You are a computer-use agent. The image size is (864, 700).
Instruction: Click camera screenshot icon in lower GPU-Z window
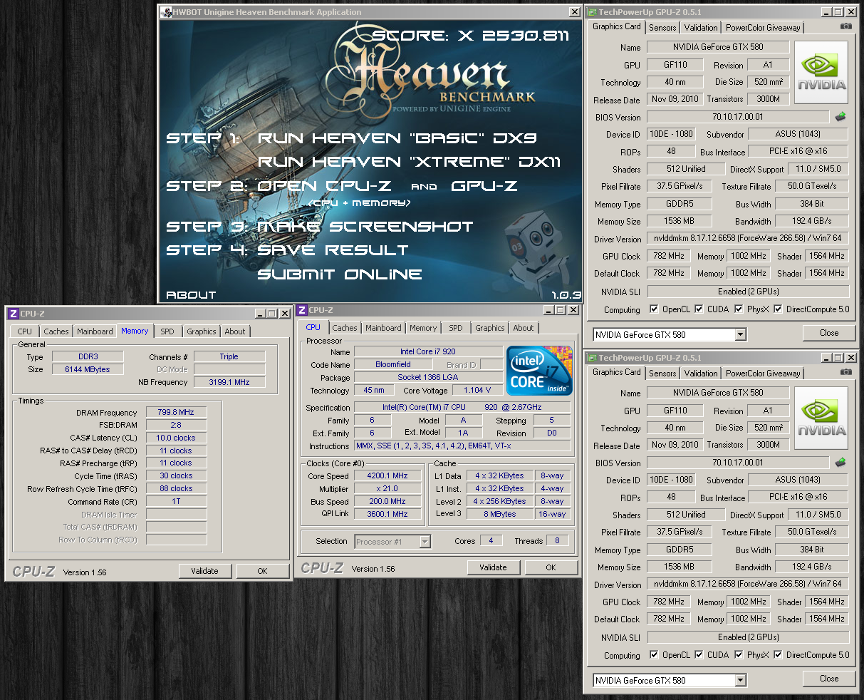(846, 372)
